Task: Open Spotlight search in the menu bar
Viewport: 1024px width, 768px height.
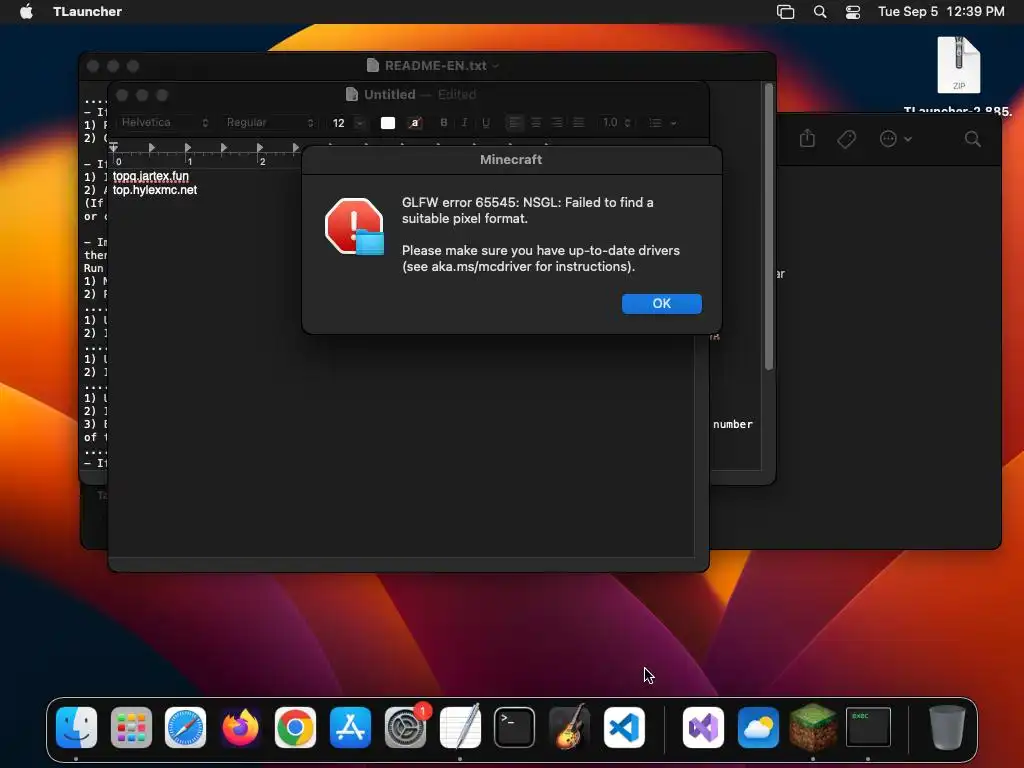Action: [x=820, y=11]
